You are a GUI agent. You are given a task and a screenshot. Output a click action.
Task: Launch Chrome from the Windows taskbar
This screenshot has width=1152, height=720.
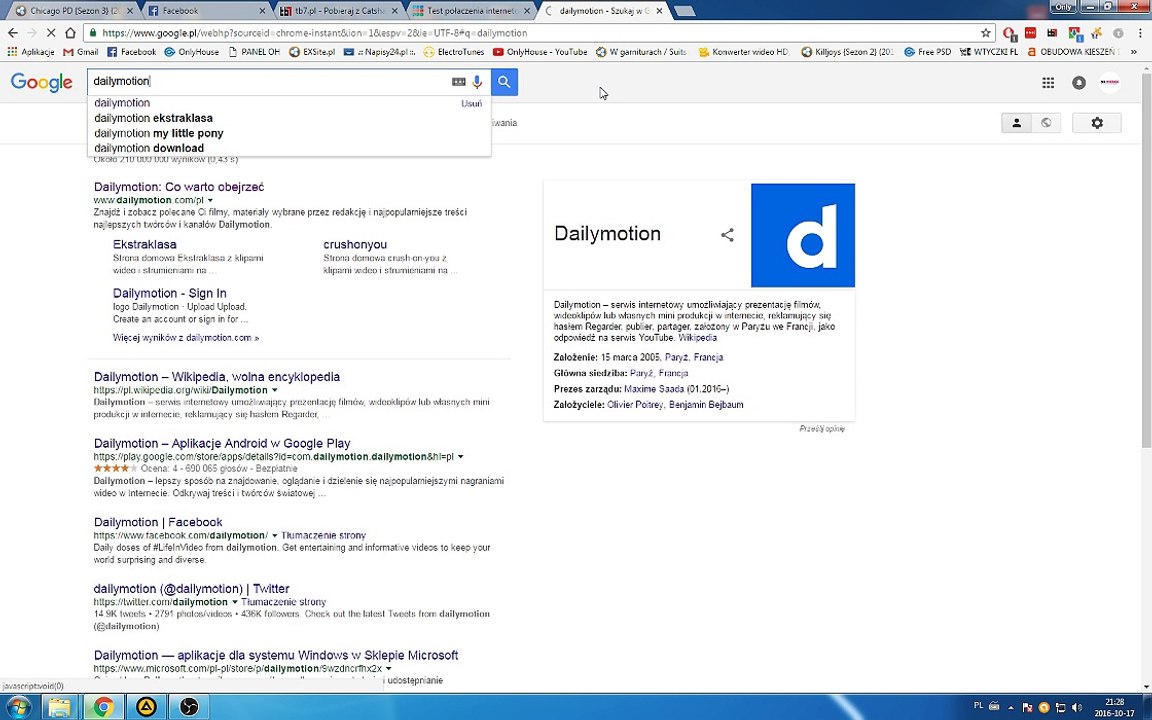pyautogui.click(x=104, y=707)
